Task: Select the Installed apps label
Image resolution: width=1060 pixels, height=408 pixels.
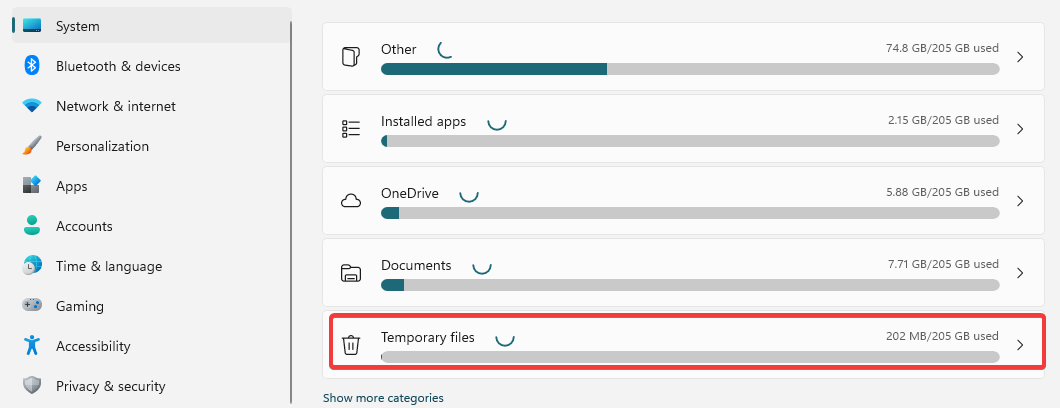Action: point(423,122)
